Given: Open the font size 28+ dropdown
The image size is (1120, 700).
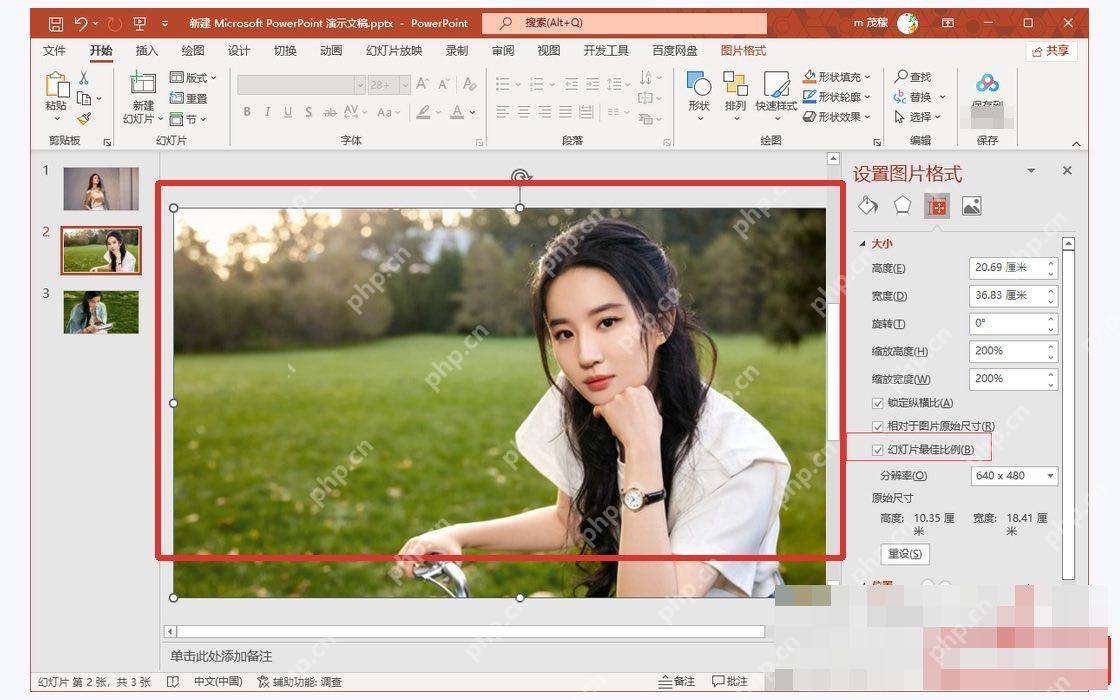Looking at the screenshot, I should click(405, 85).
